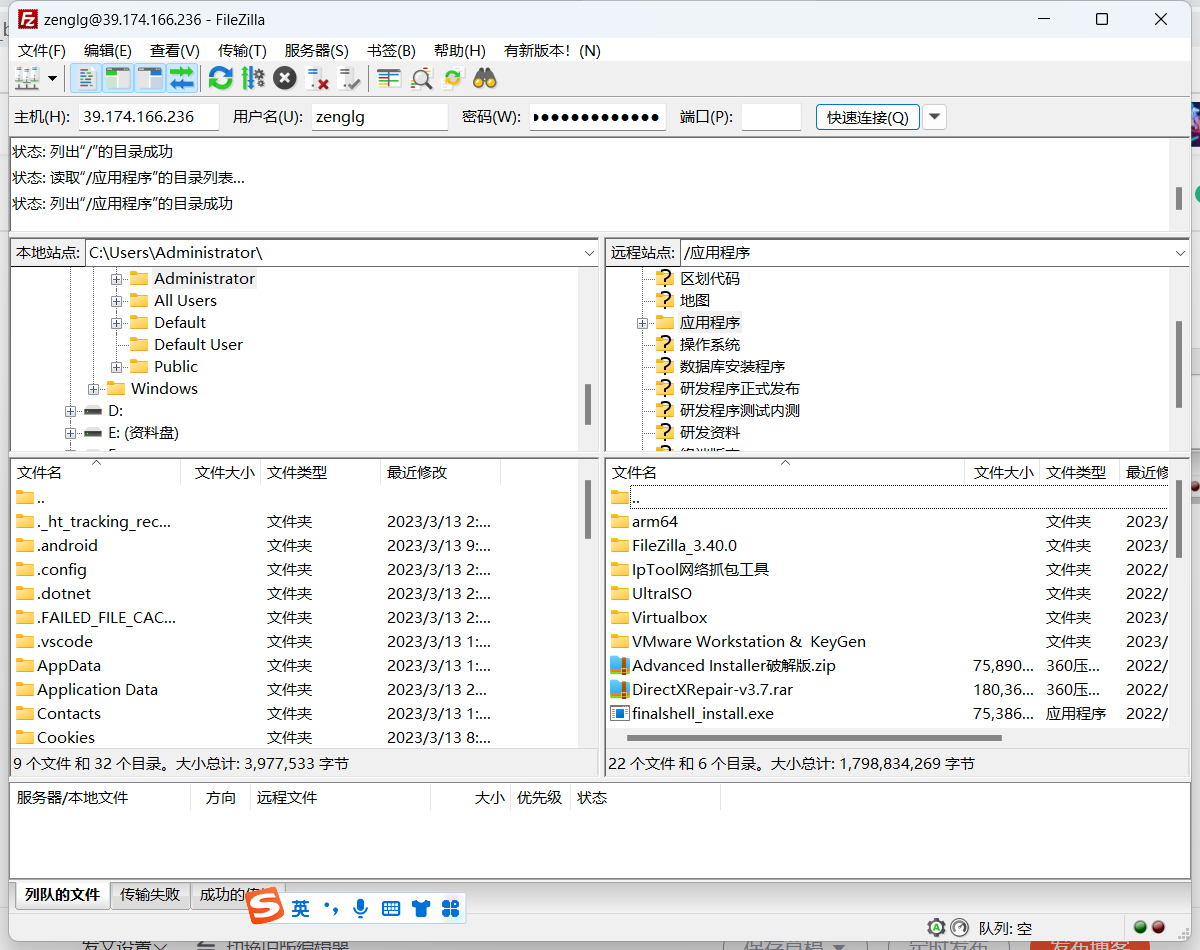Click the Sogou microphone icon in taskbar
Screen dimensions: 1200x950
point(360,908)
